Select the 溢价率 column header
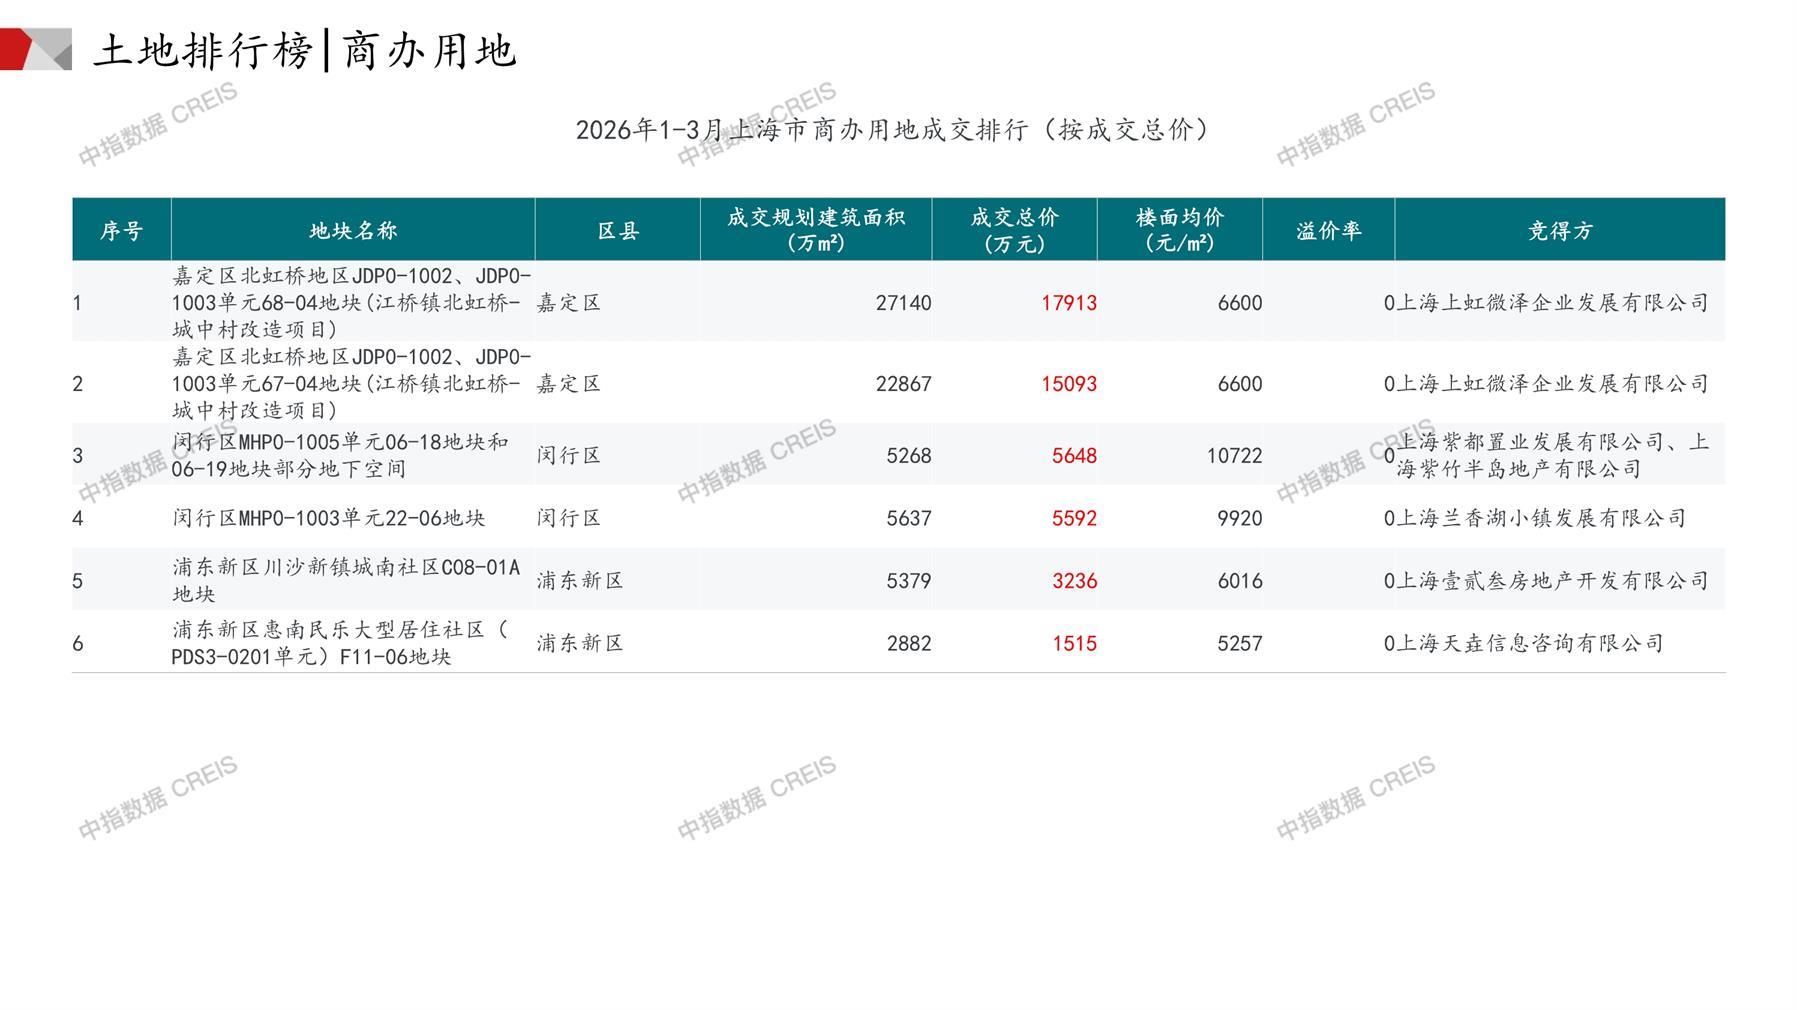1797x1010 pixels. coord(1328,231)
